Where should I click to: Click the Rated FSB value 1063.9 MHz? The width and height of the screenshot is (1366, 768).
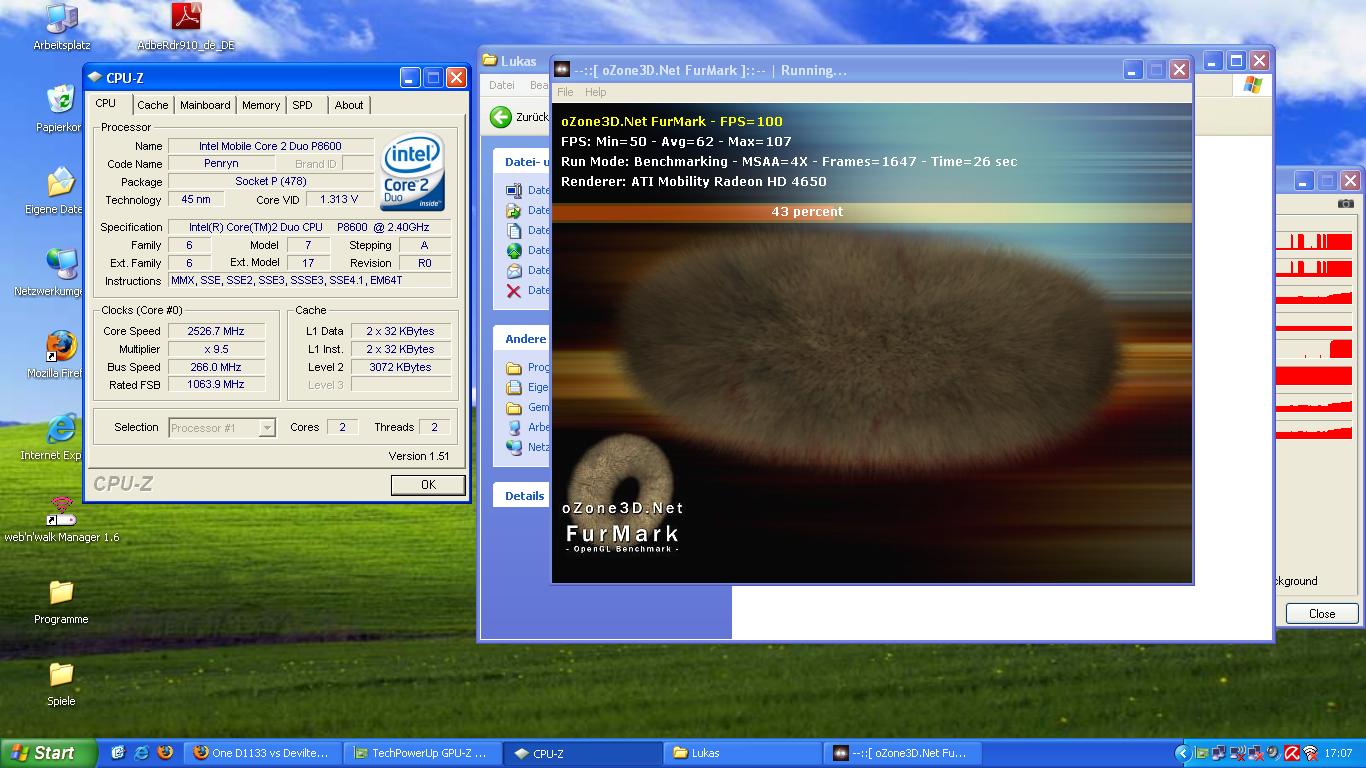(x=216, y=385)
